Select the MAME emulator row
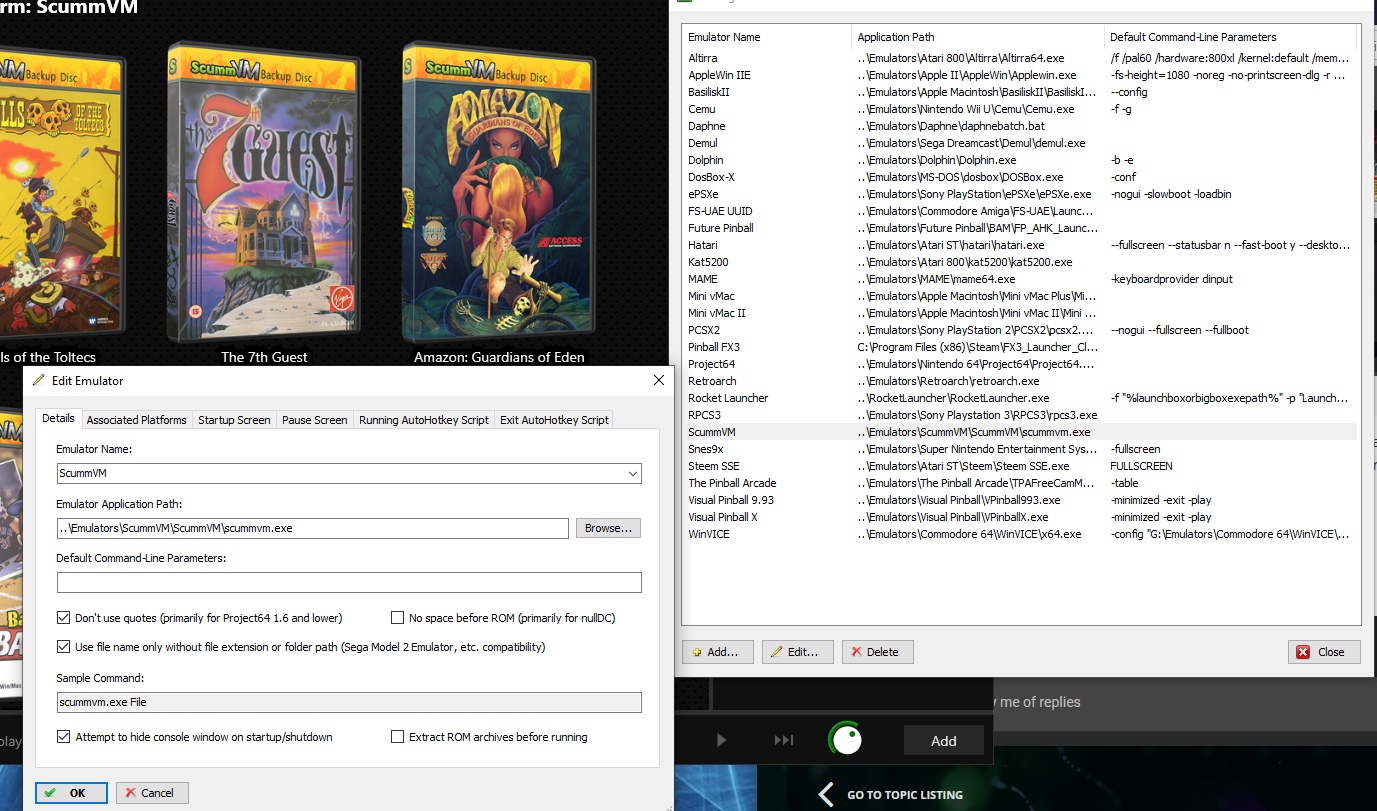The height and width of the screenshot is (811, 1377). (x=1020, y=279)
